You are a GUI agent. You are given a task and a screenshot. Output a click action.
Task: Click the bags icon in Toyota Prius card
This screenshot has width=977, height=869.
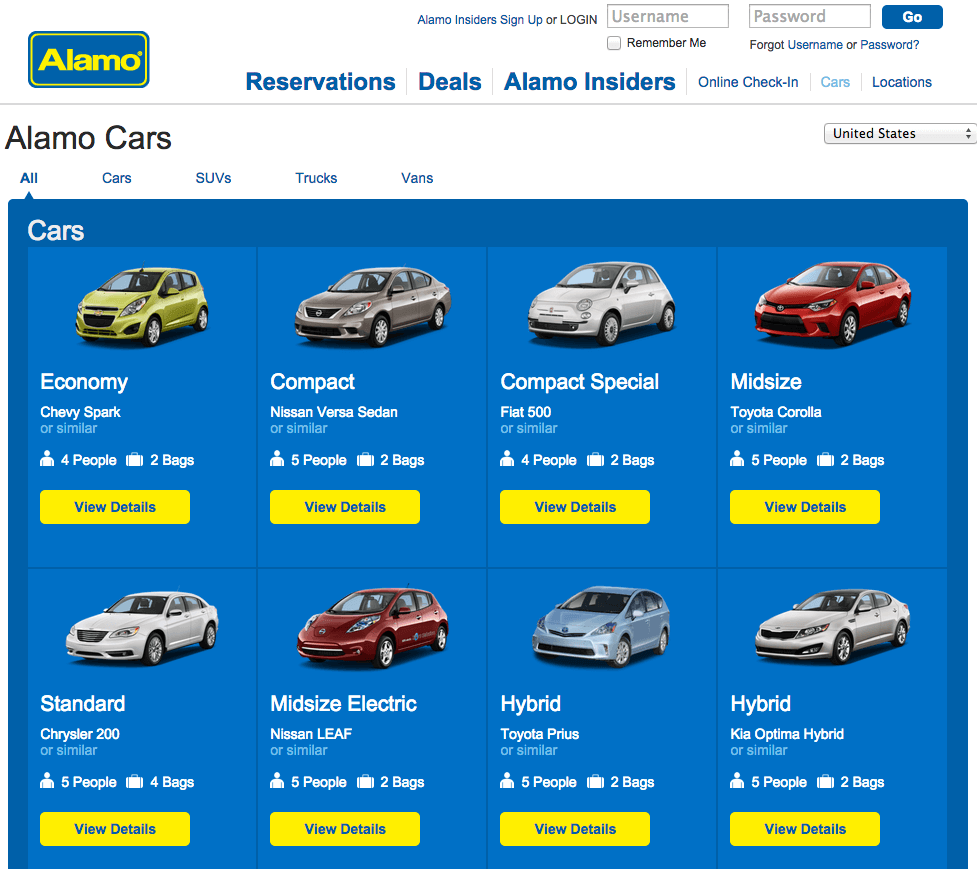pos(595,781)
